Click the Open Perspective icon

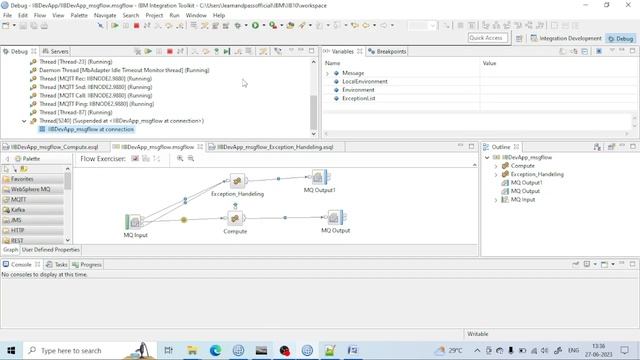(519, 38)
